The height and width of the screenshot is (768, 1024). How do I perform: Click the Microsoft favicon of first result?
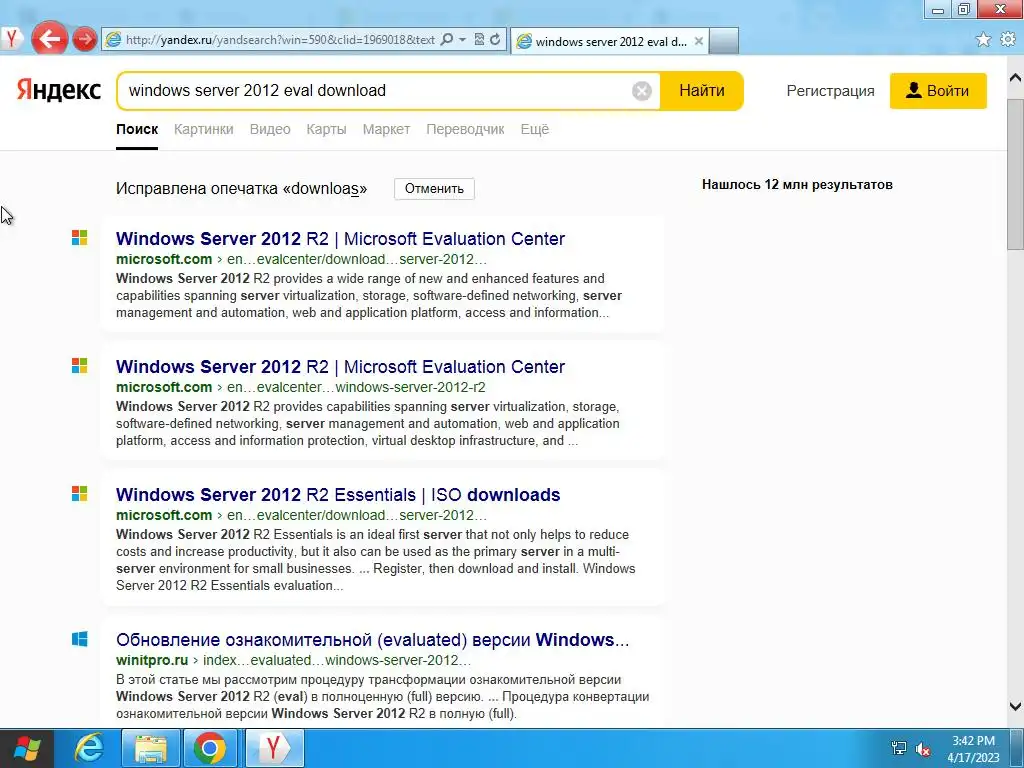coord(80,238)
